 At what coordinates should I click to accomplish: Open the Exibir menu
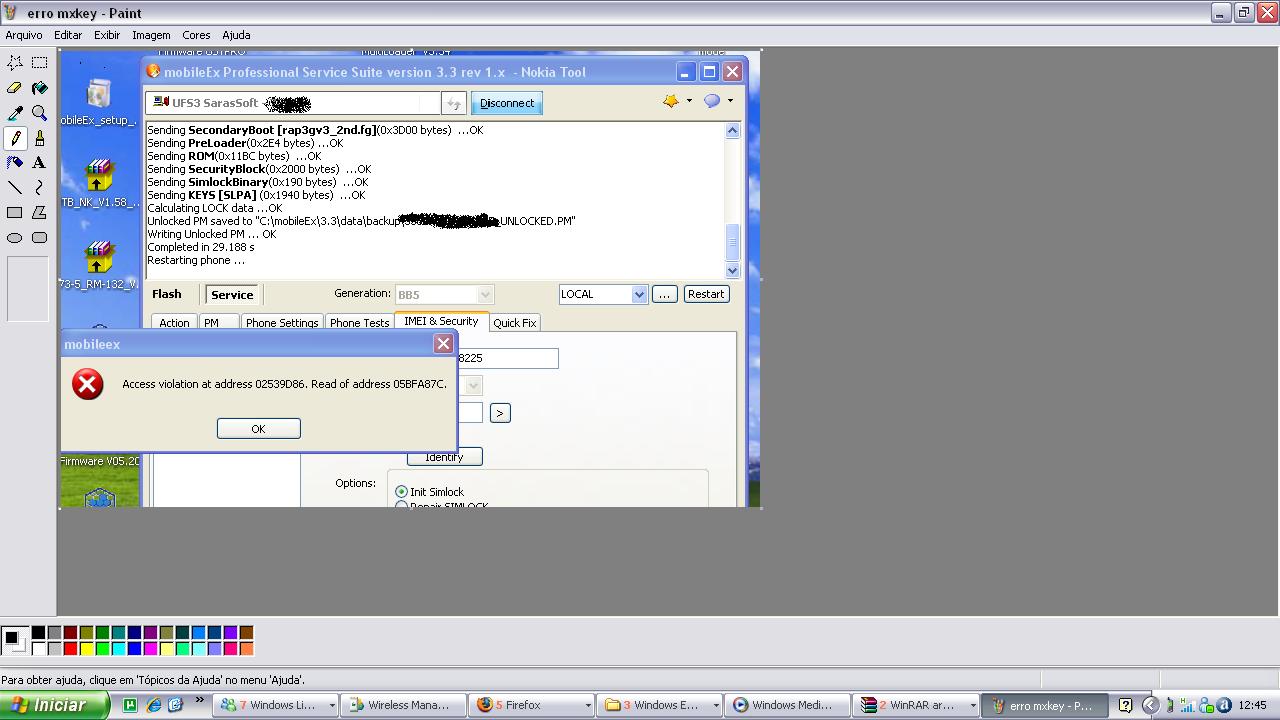pos(107,35)
